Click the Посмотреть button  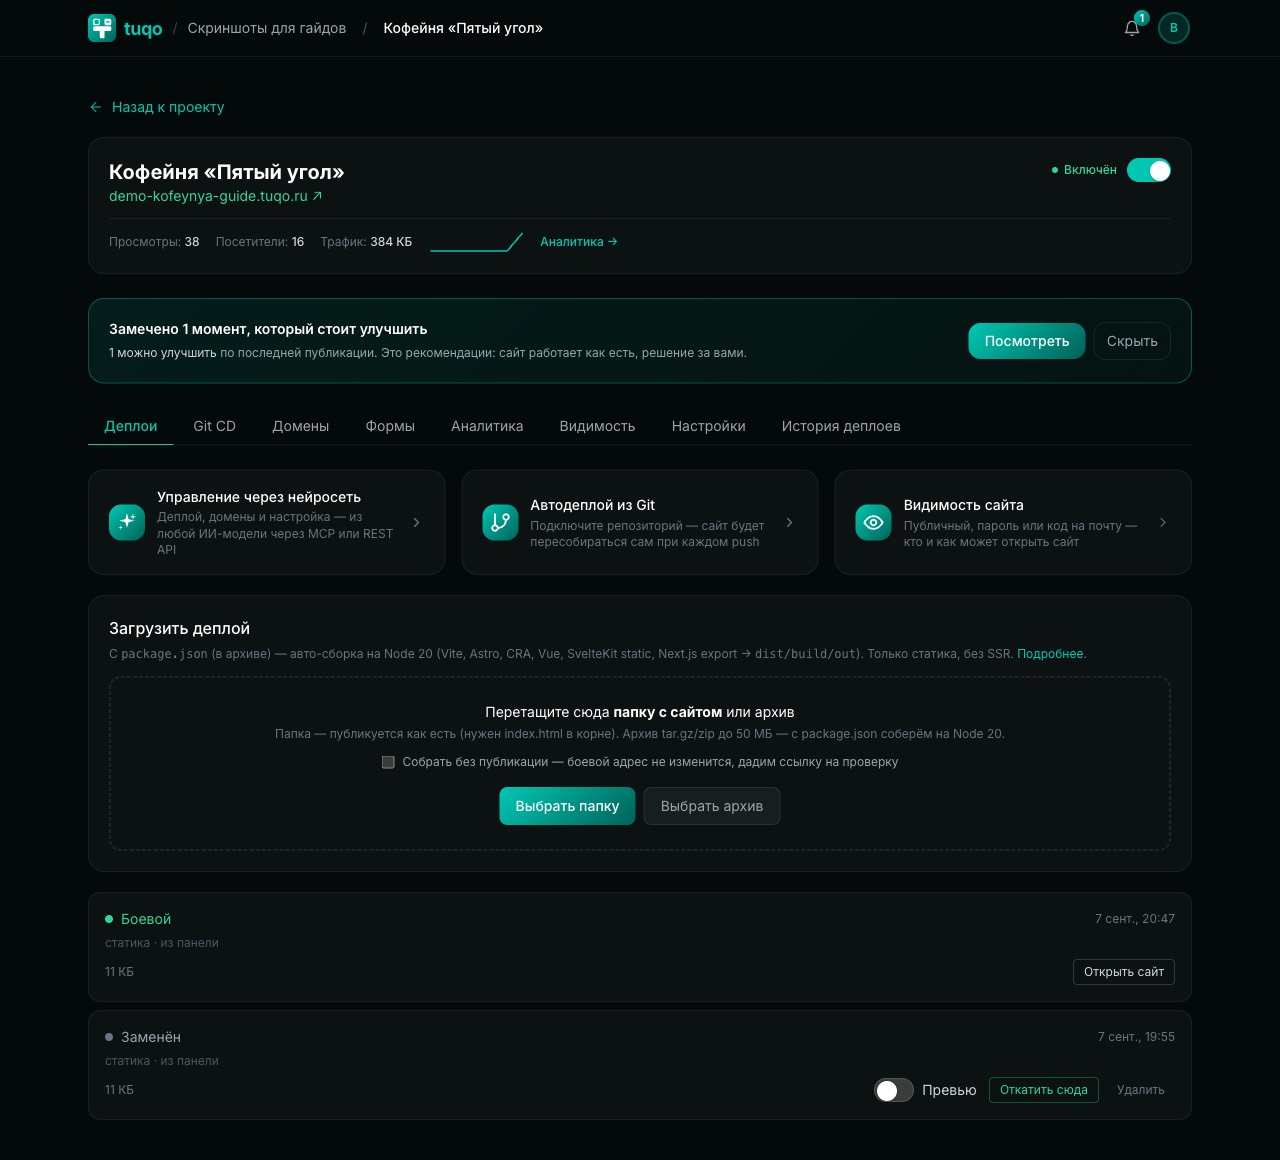click(1027, 341)
